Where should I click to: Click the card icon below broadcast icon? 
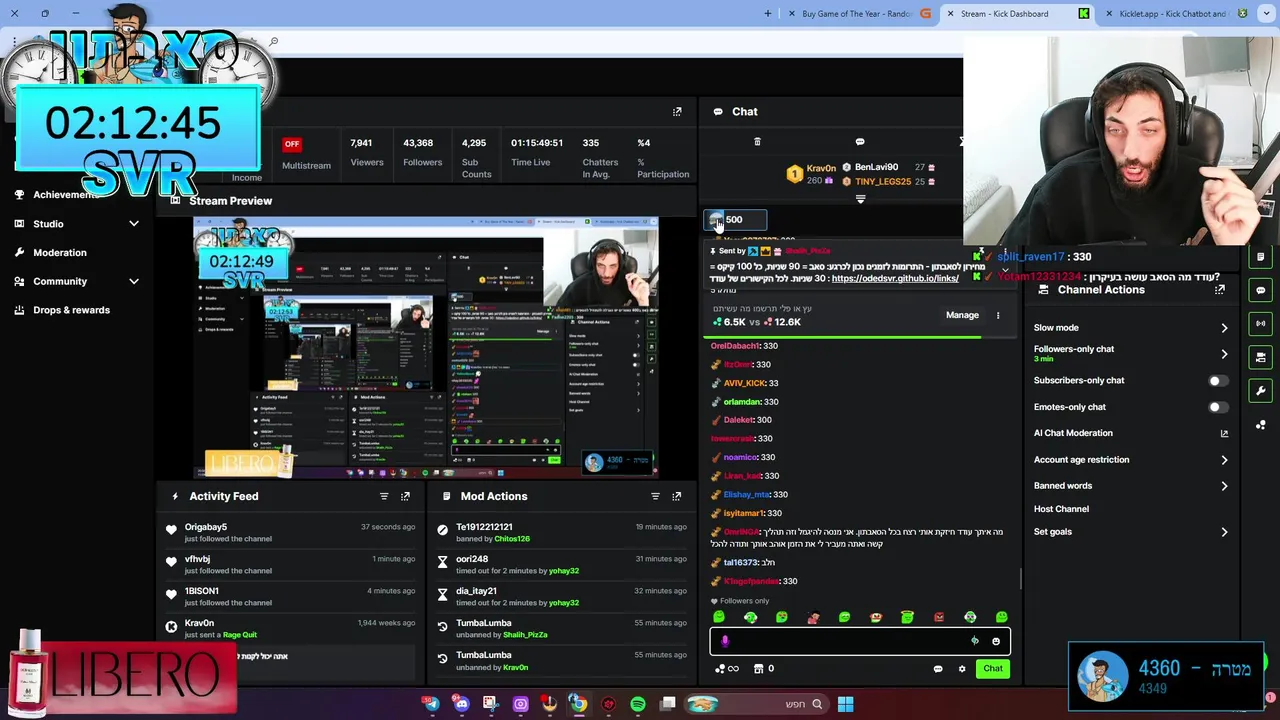click(1261, 357)
